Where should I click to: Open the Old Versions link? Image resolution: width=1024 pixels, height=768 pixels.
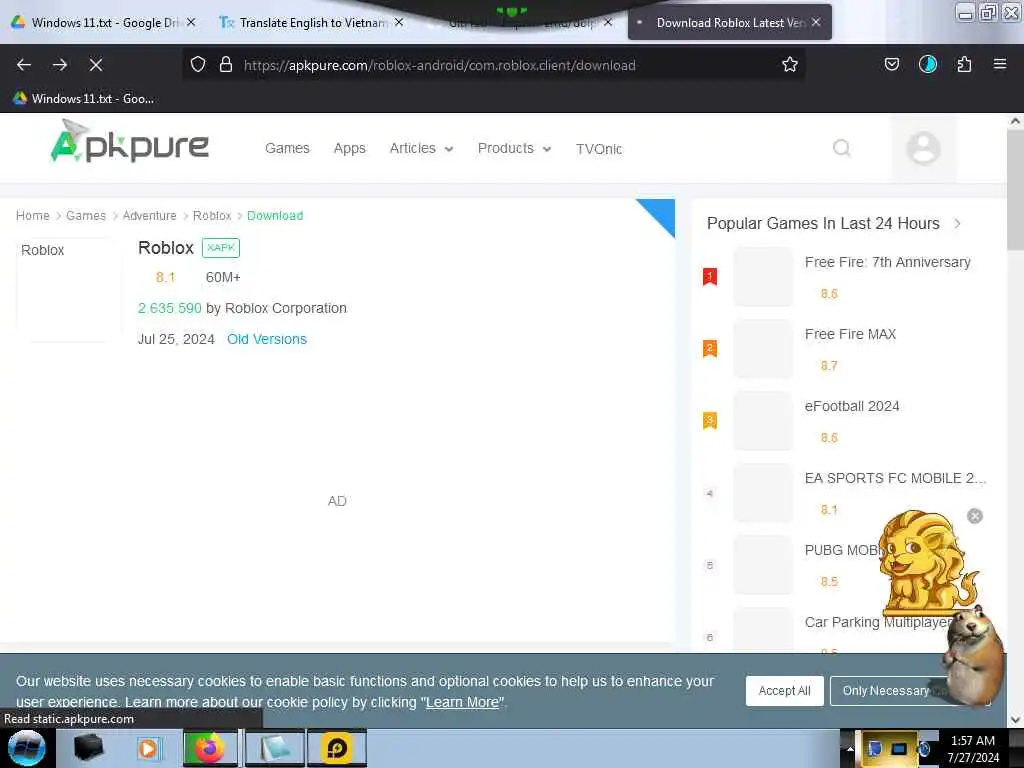[267, 339]
